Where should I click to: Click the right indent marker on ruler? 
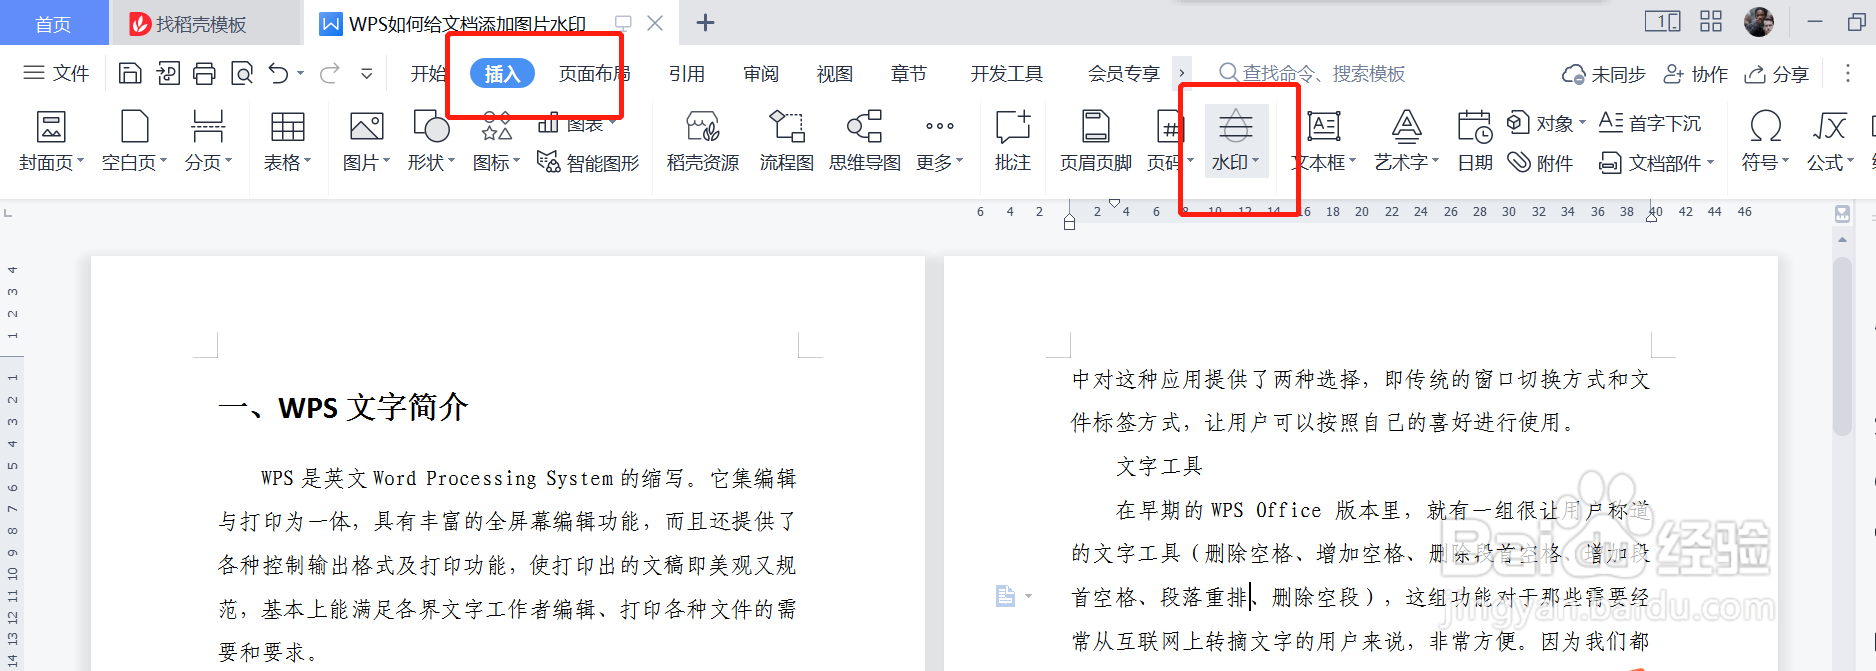[1651, 217]
